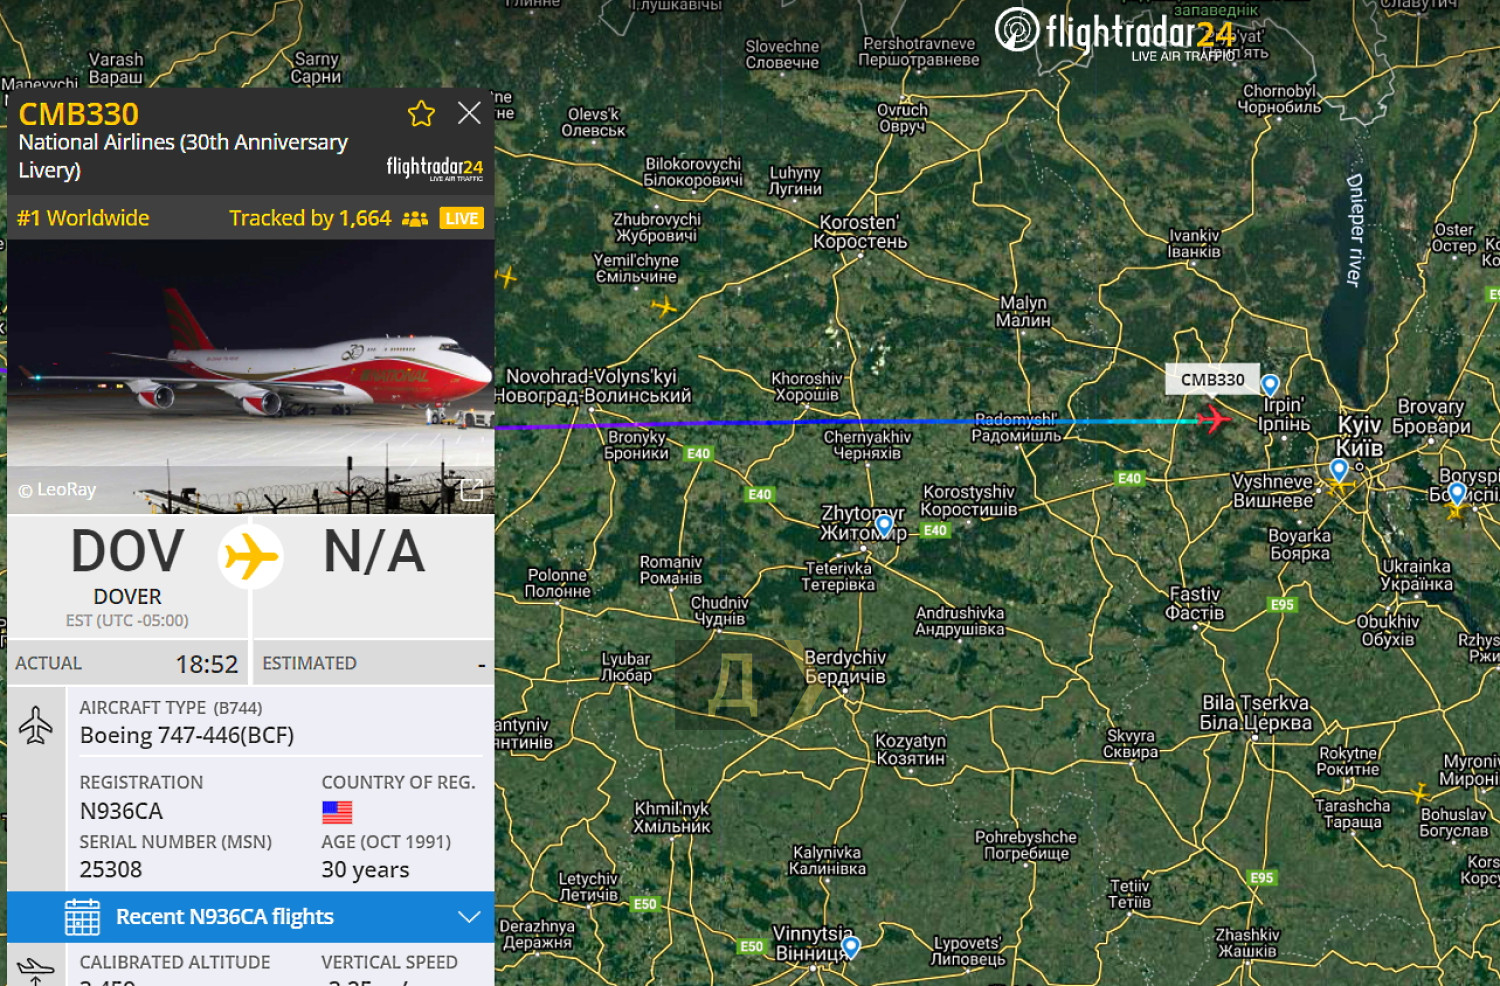Select the blue airport pin at Kyiv
The height and width of the screenshot is (986, 1500).
[x=1339, y=469]
